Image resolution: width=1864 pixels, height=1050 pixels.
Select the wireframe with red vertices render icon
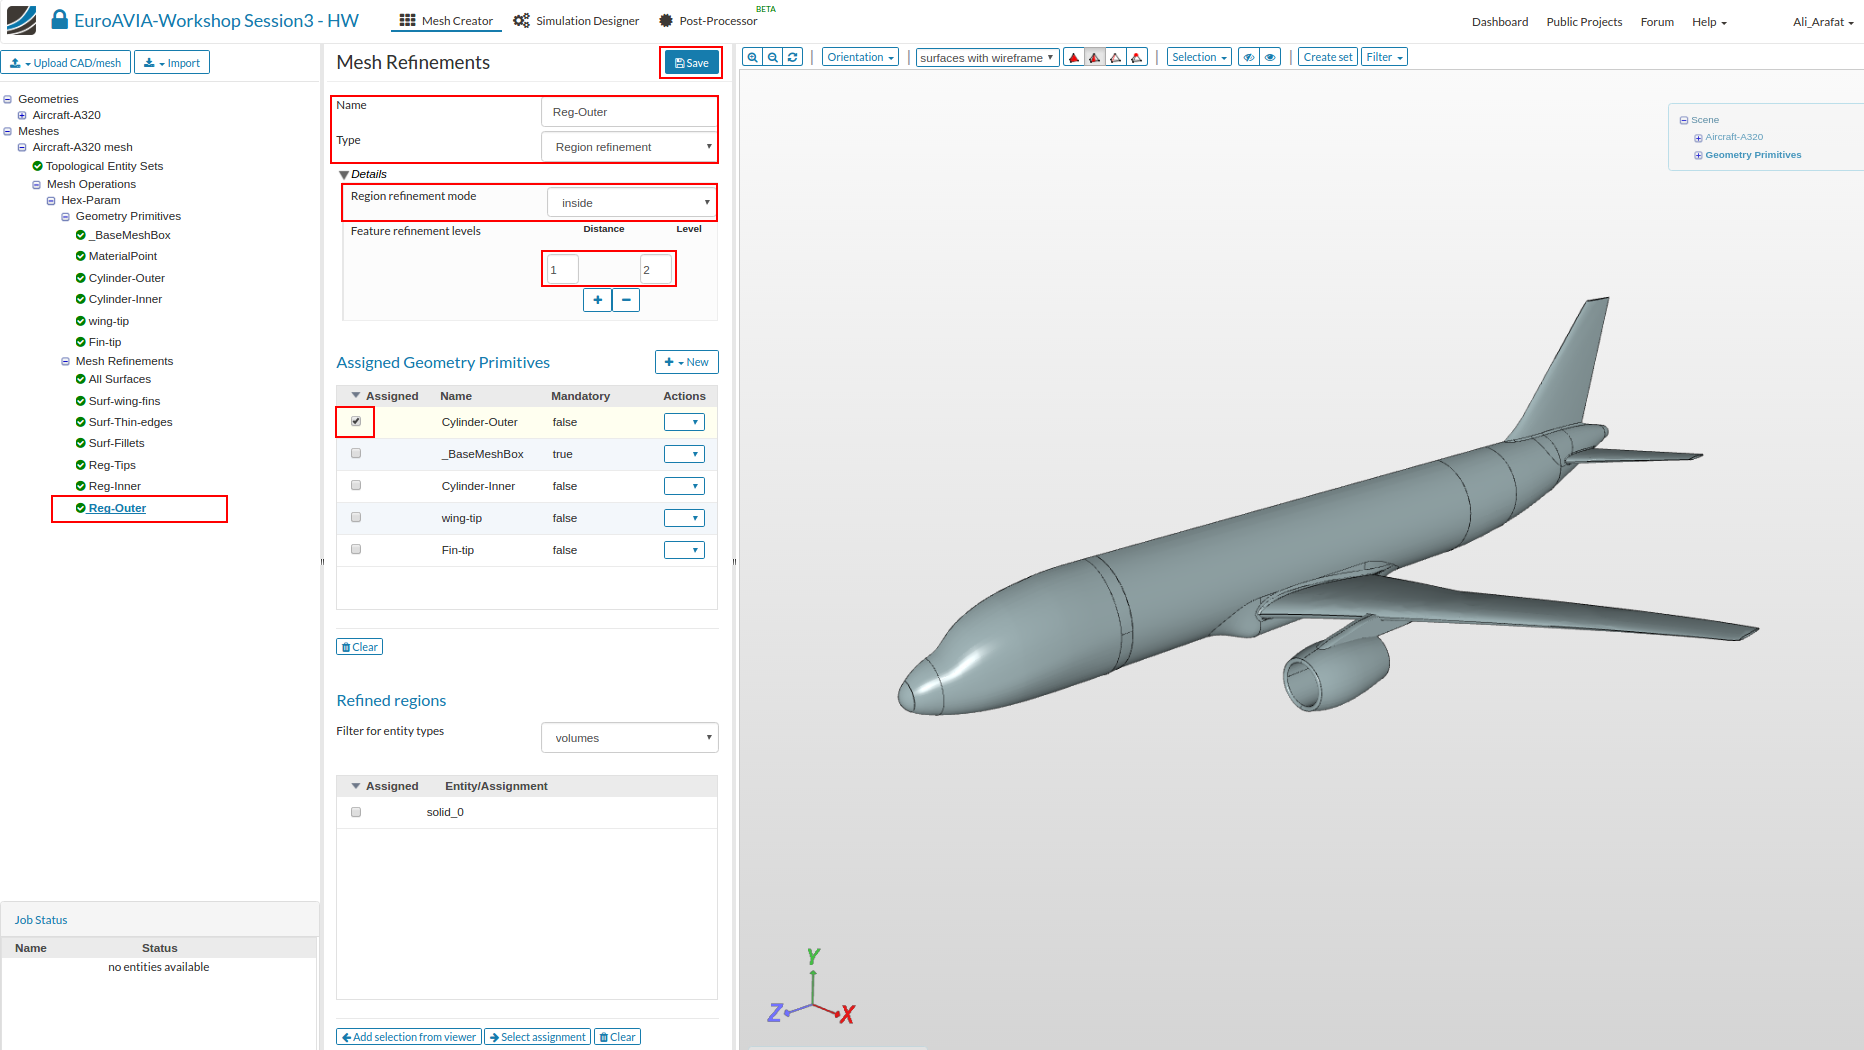[1137, 57]
